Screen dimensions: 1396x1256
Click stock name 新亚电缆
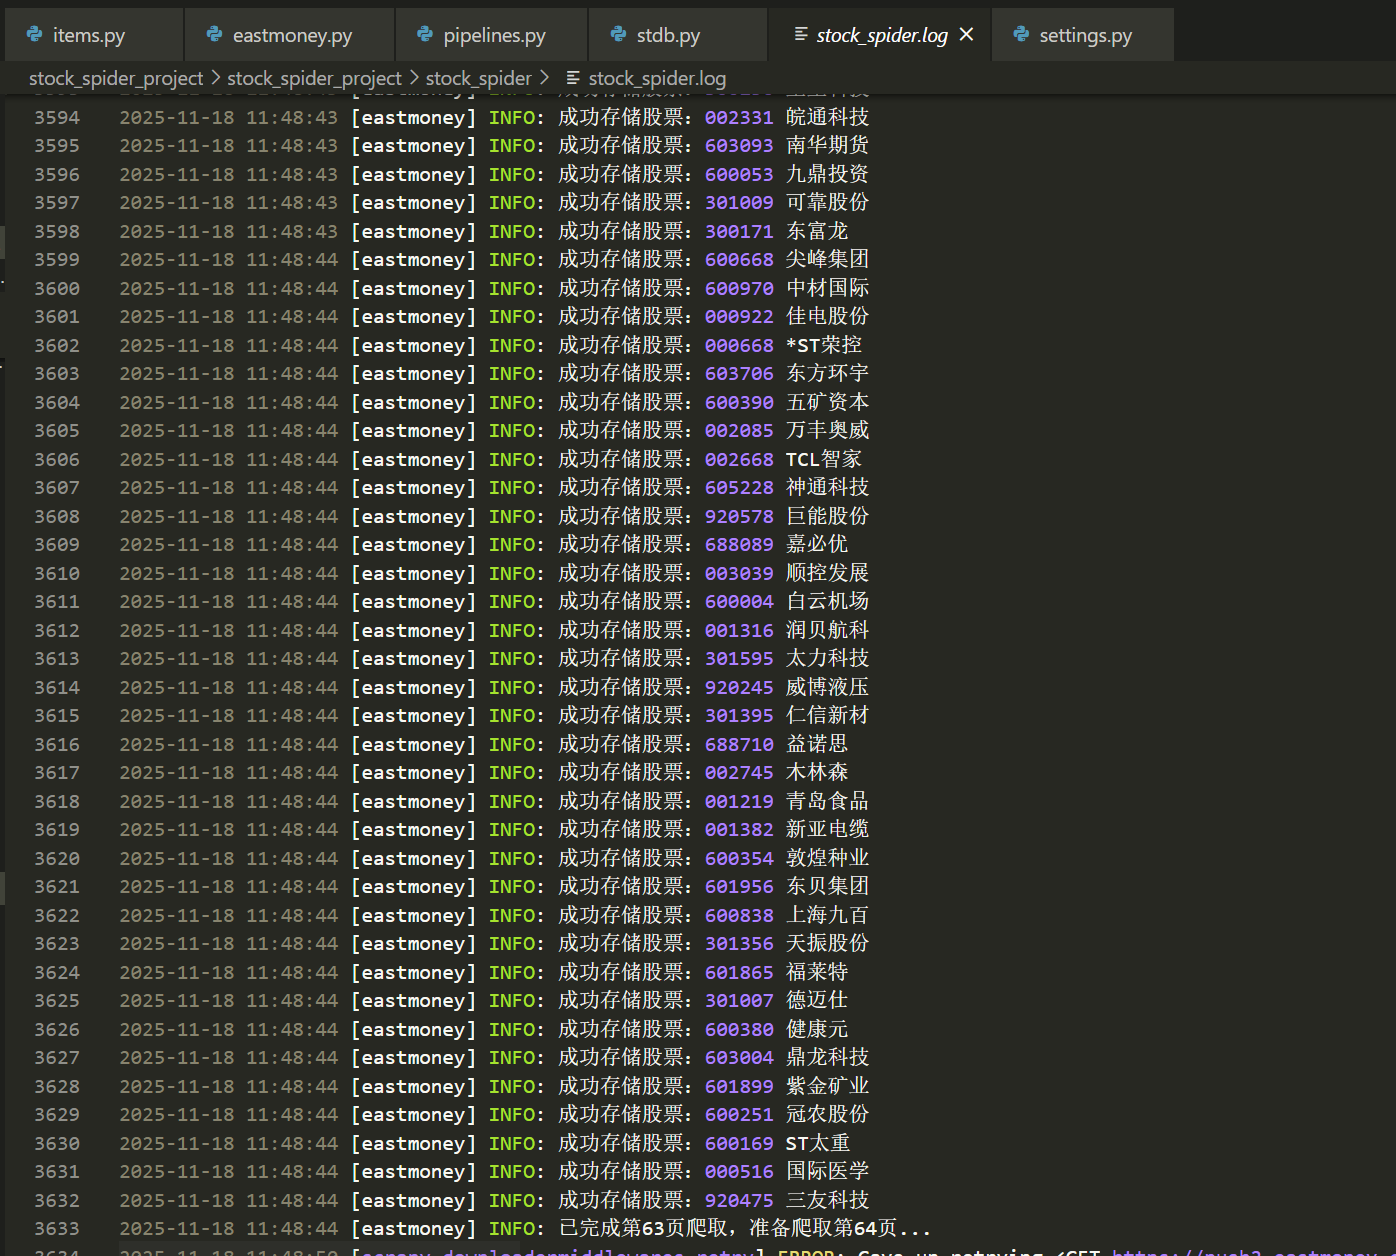pyautogui.click(x=827, y=830)
